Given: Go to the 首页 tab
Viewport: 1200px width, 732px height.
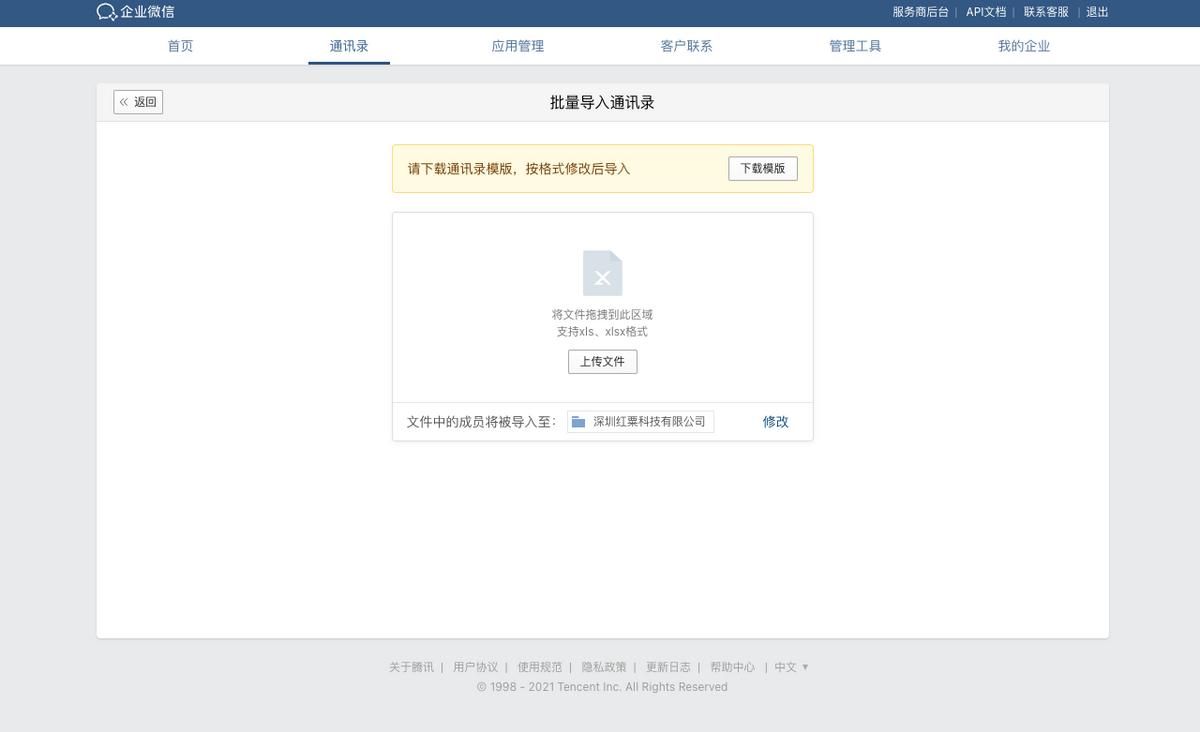Looking at the screenshot, I should click(x=180, y=45).
